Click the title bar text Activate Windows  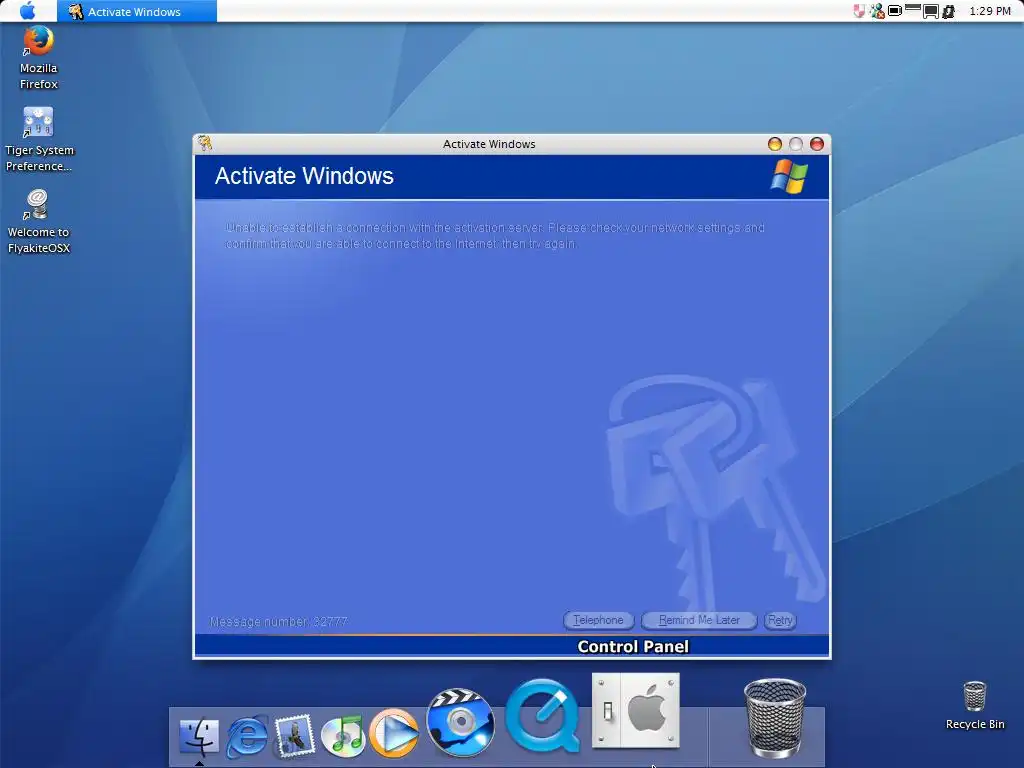pyautogui.click(x=489, y=144)
